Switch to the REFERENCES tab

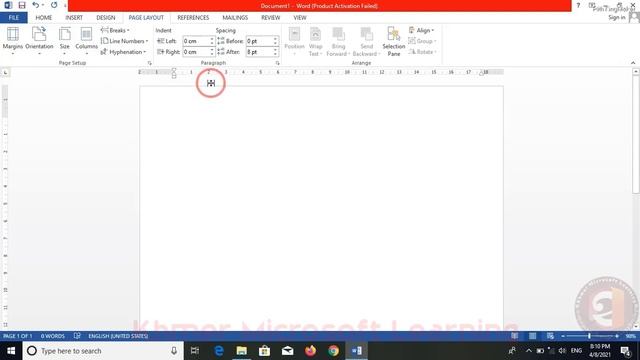click(x=193, y=18)
